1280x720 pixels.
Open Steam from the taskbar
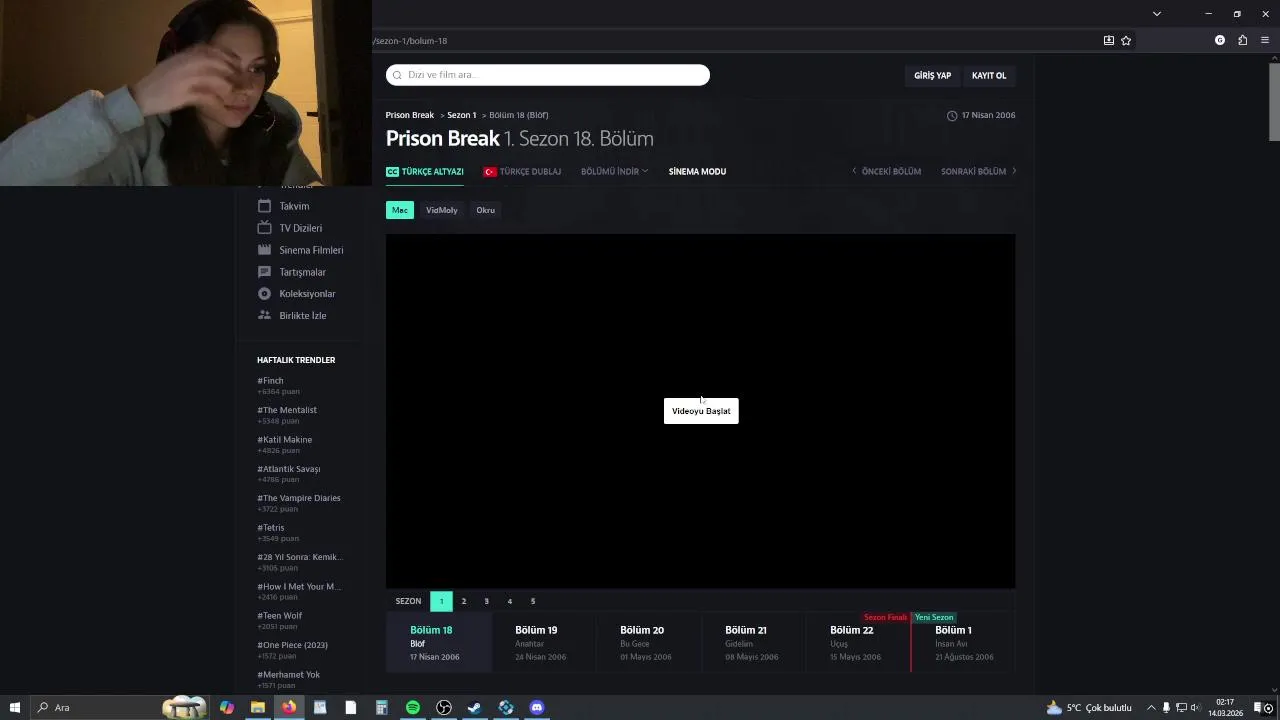click(x=475, y=708)
